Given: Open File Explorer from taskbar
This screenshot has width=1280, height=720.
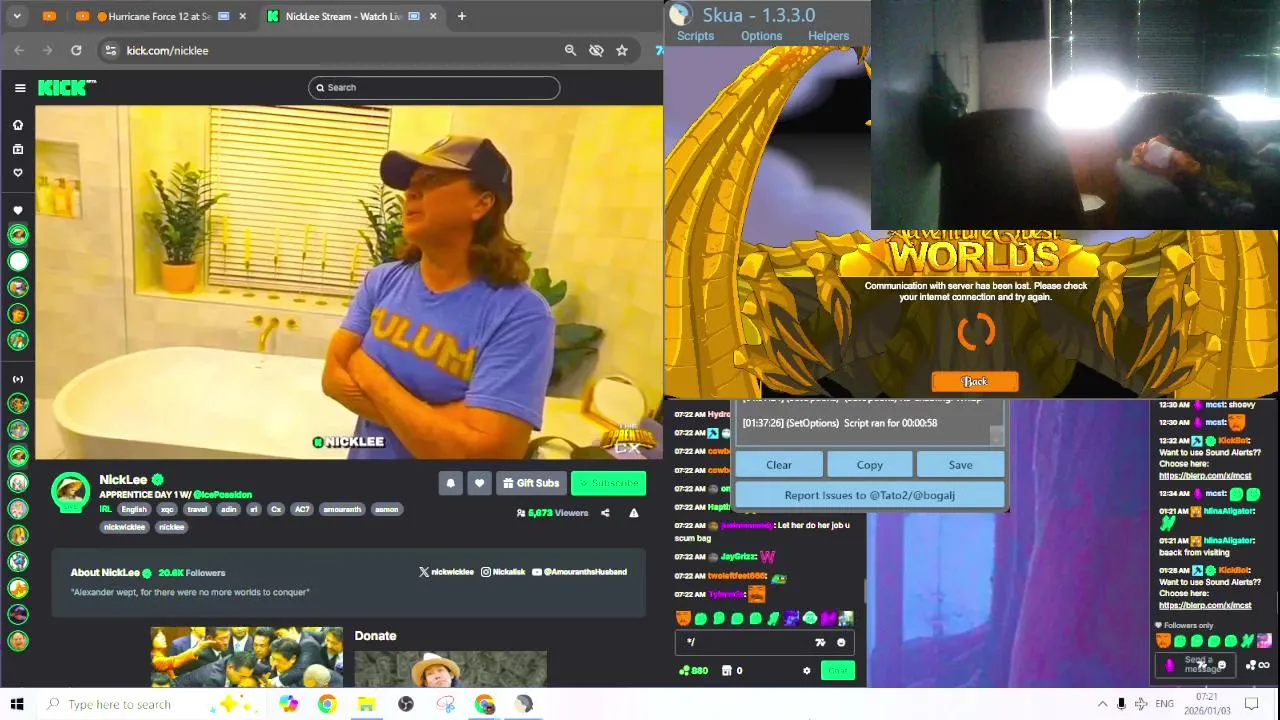Looking at the screenshot, I should (366, 704).
